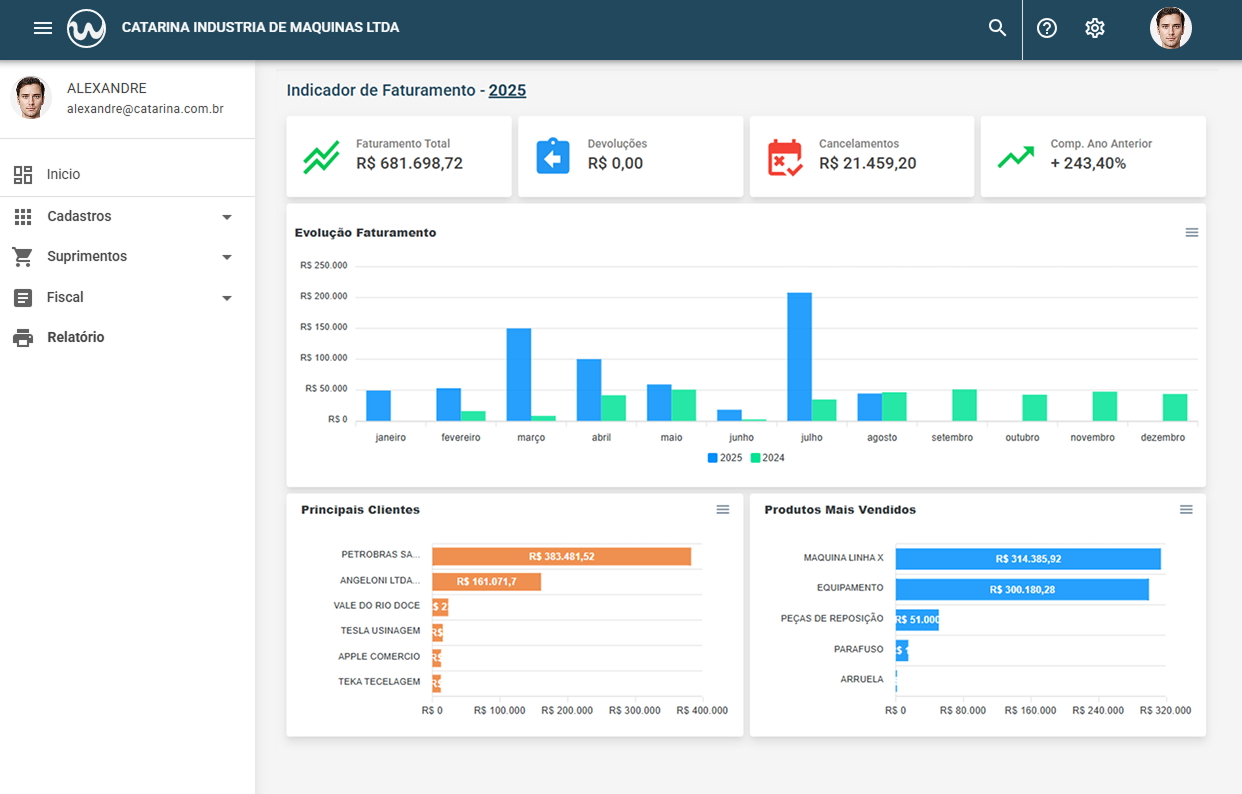Select the Cancelamentos calendar icon card
Screen dimensions: 1242x794
[x=785, y=158]
